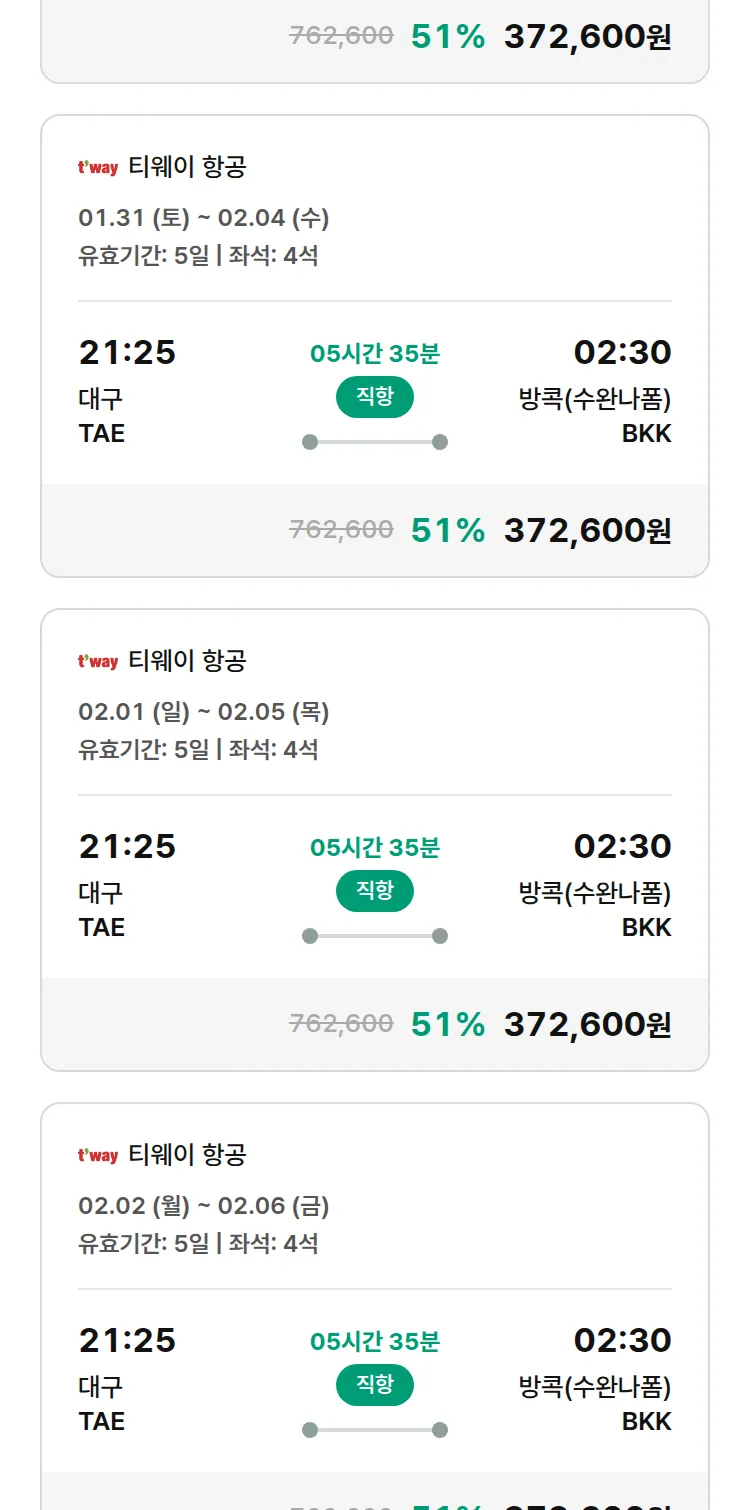Select the 02.01 (일) ~ 02.05 (목) date text

204,712
